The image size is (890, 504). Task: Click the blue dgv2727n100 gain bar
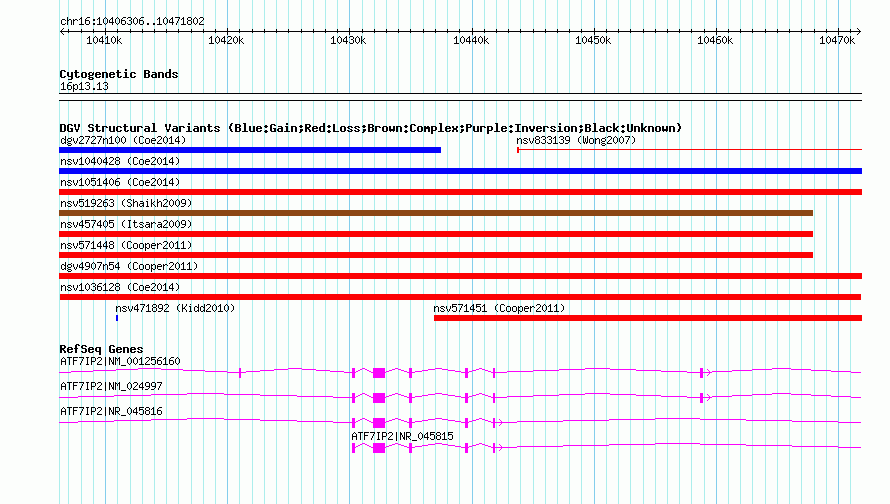tap(250, 150)
